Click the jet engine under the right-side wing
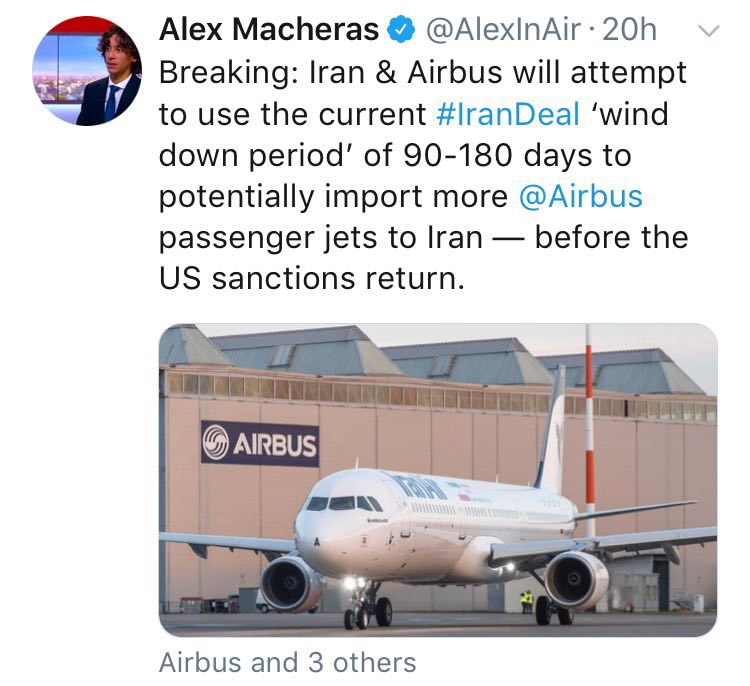This screenshot has height=686, width=750. (x=576, y=579)
